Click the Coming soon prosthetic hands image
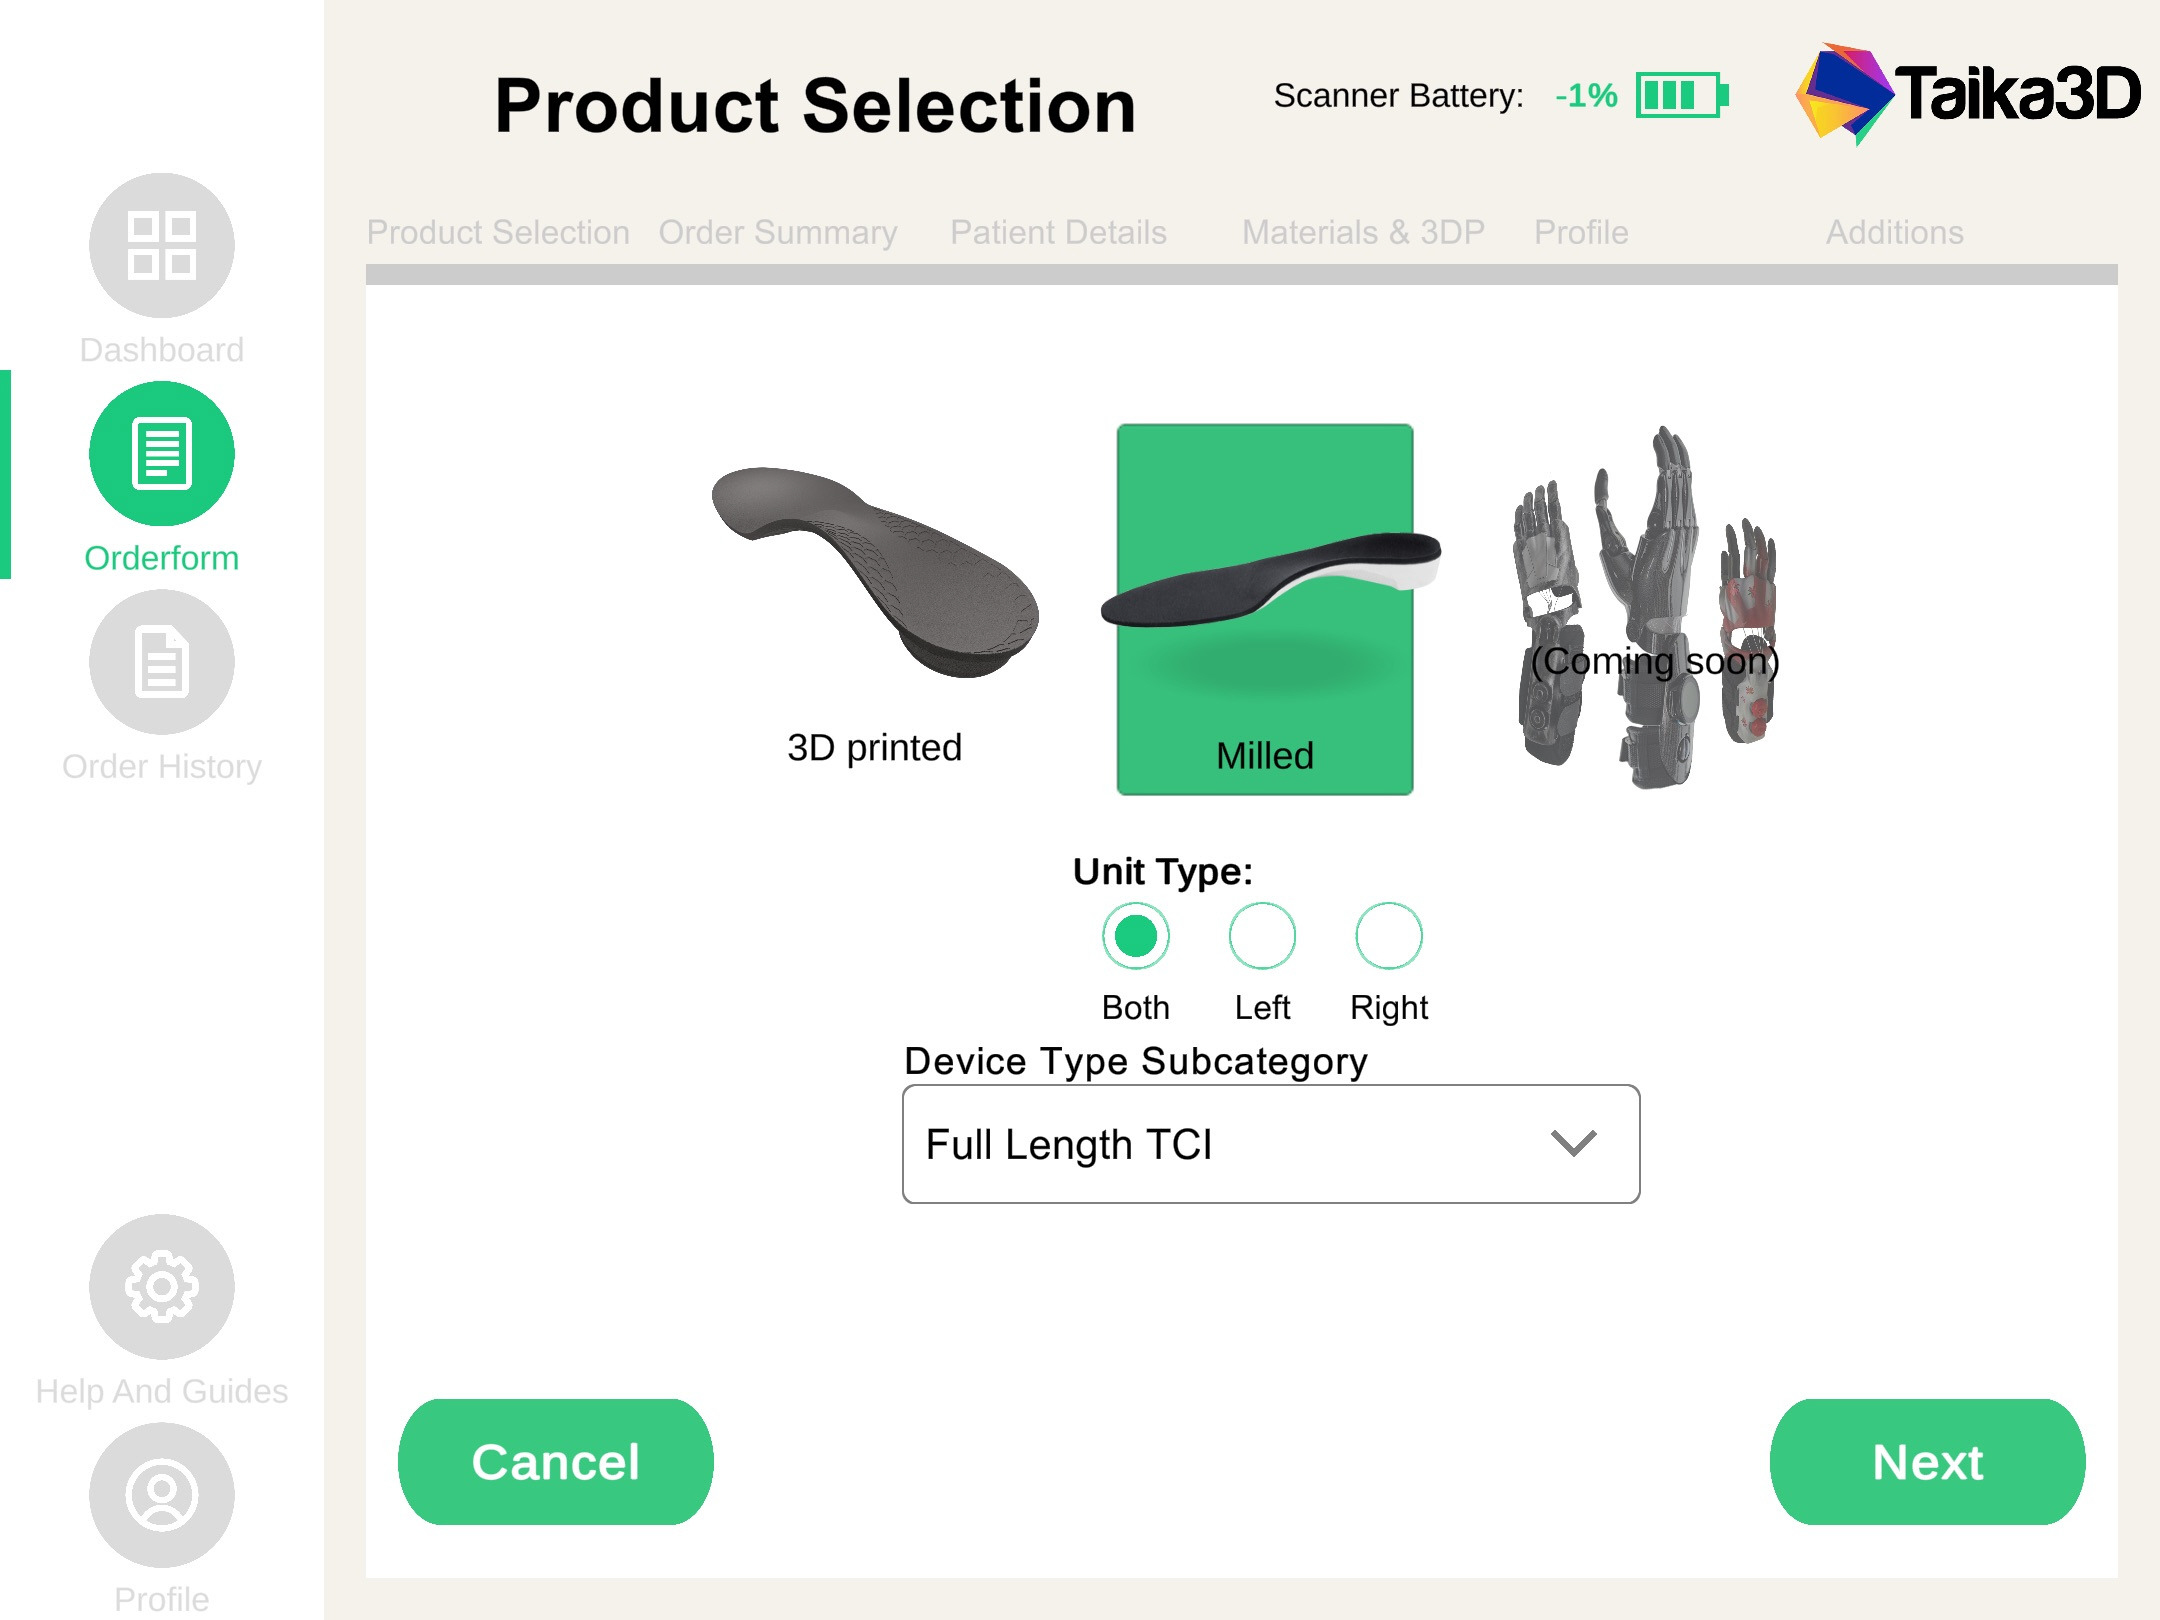2160x1620 pixels. (1650, 608)
